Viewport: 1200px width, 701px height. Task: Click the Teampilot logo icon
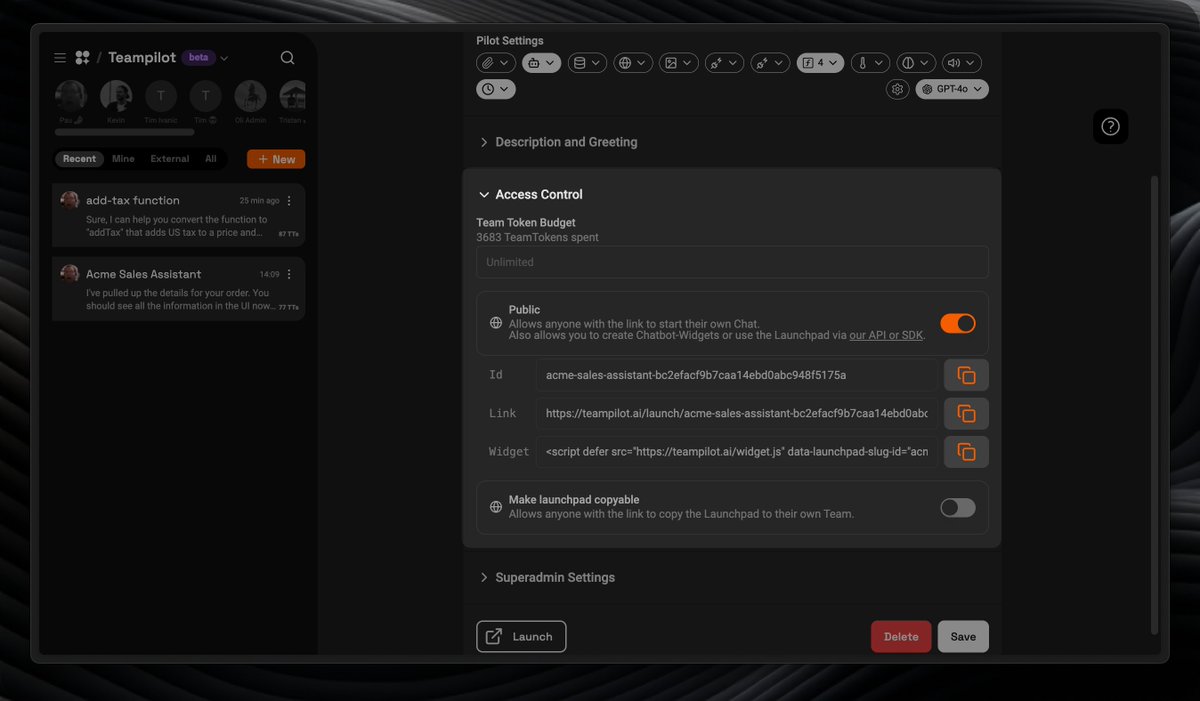tap(83, 58)
